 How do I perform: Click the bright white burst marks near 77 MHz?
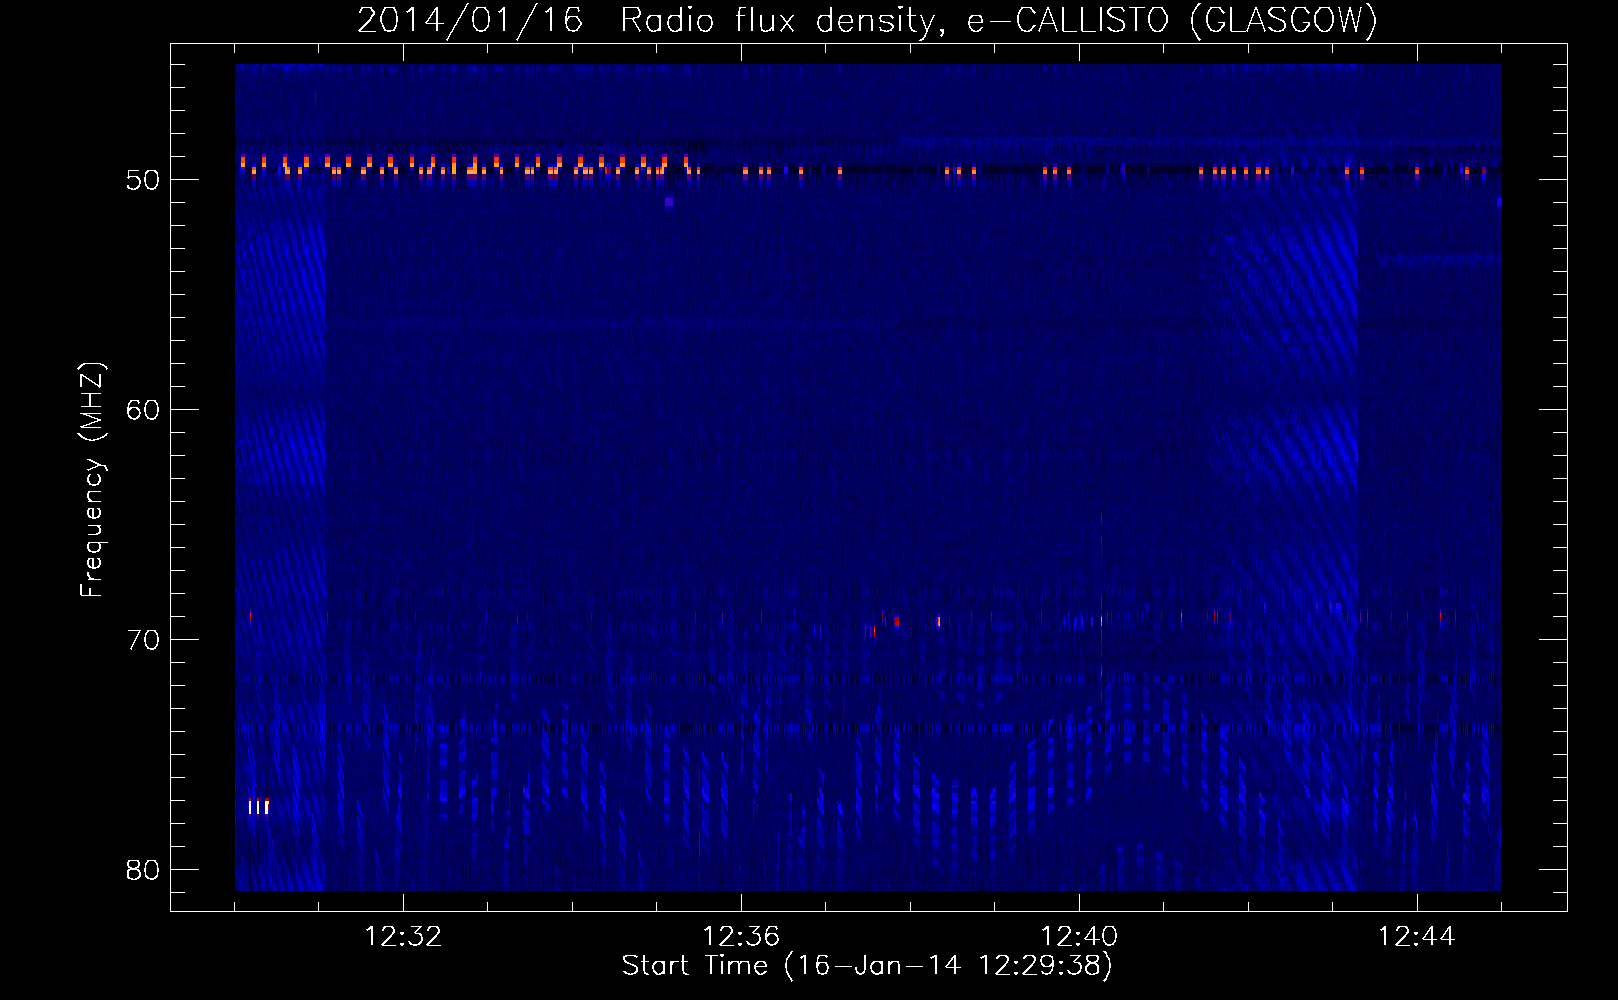(259, 807)
